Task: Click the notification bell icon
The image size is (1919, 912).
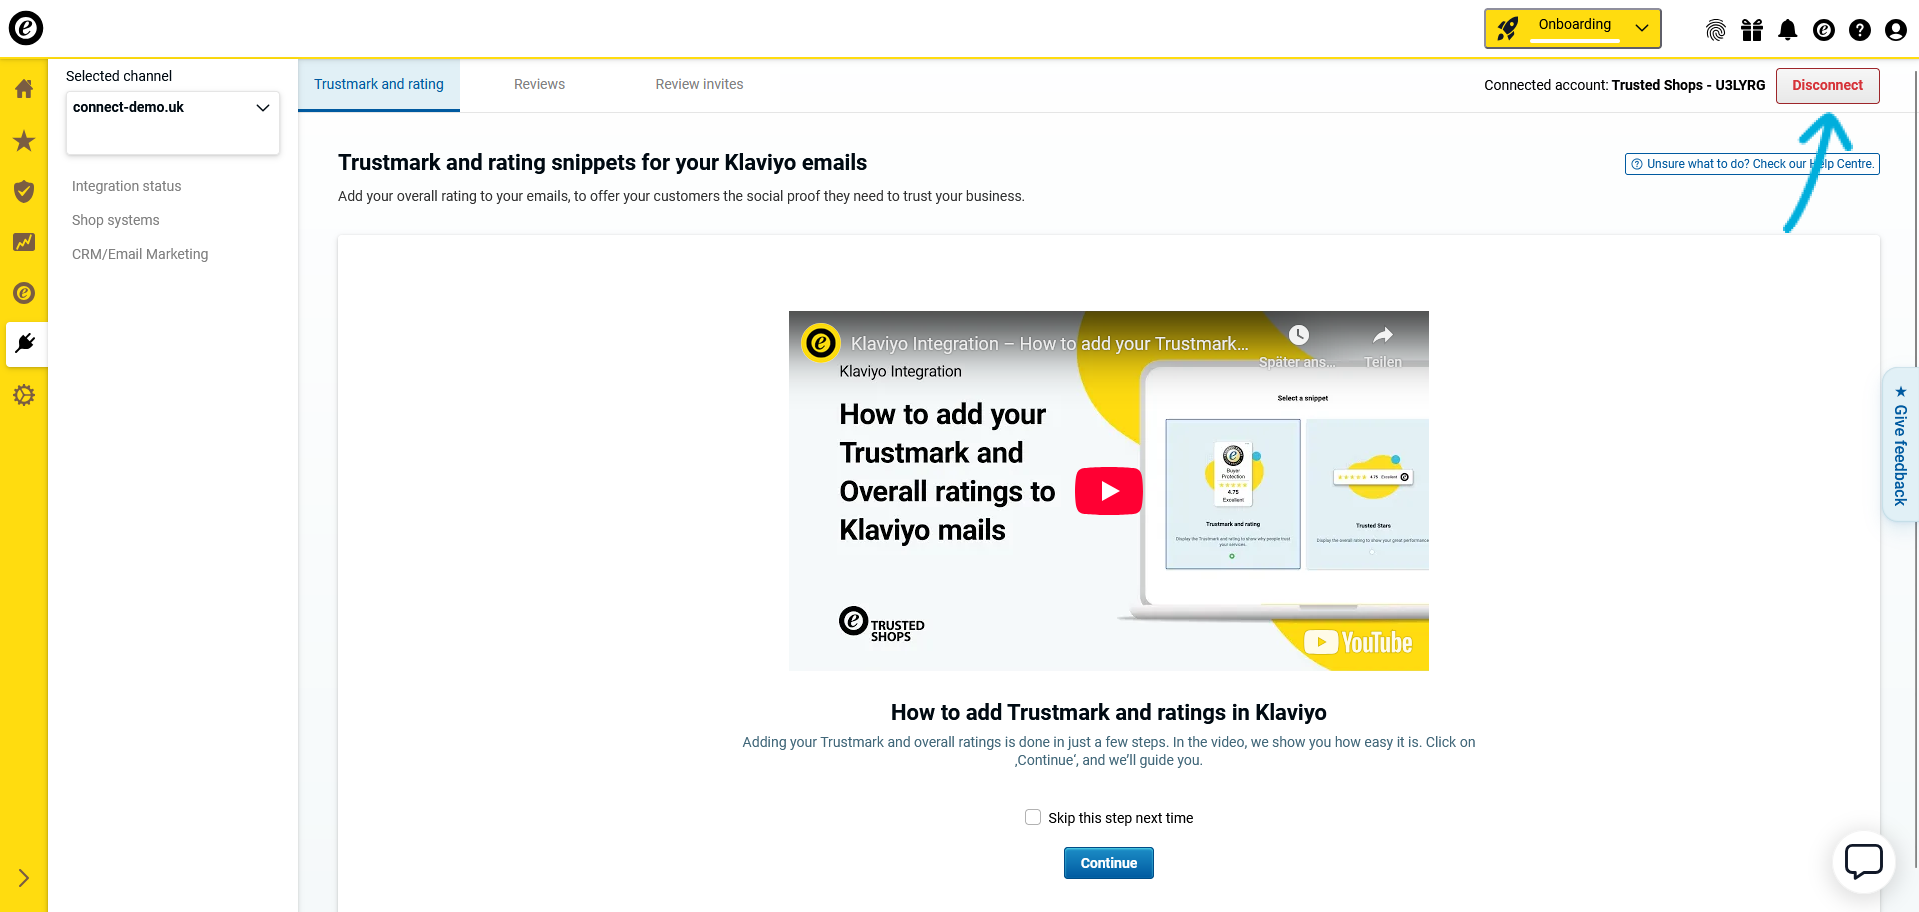Action: click(1787, 30)
